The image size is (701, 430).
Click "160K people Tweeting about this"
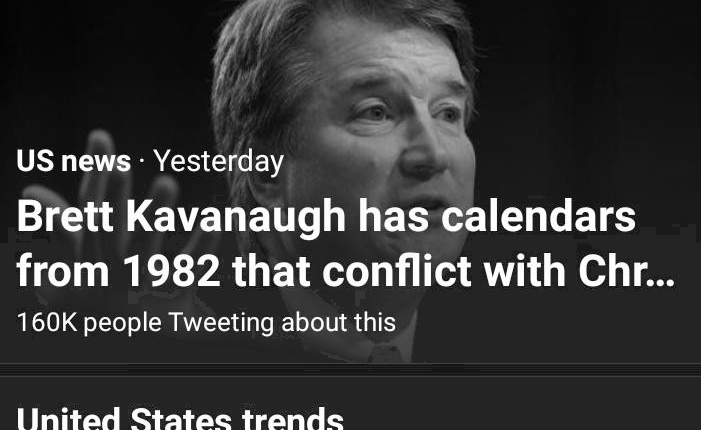[206, 323]
